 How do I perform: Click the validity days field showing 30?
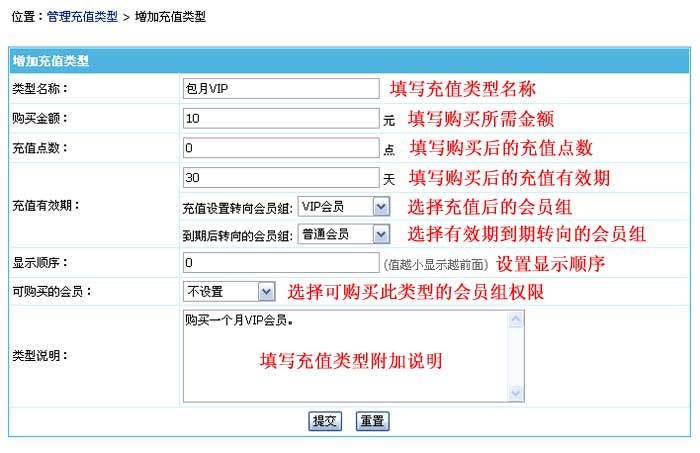(280, 178)
